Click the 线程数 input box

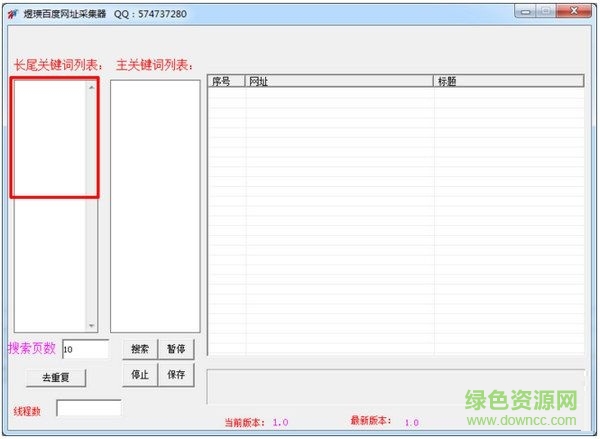[89, 408]
